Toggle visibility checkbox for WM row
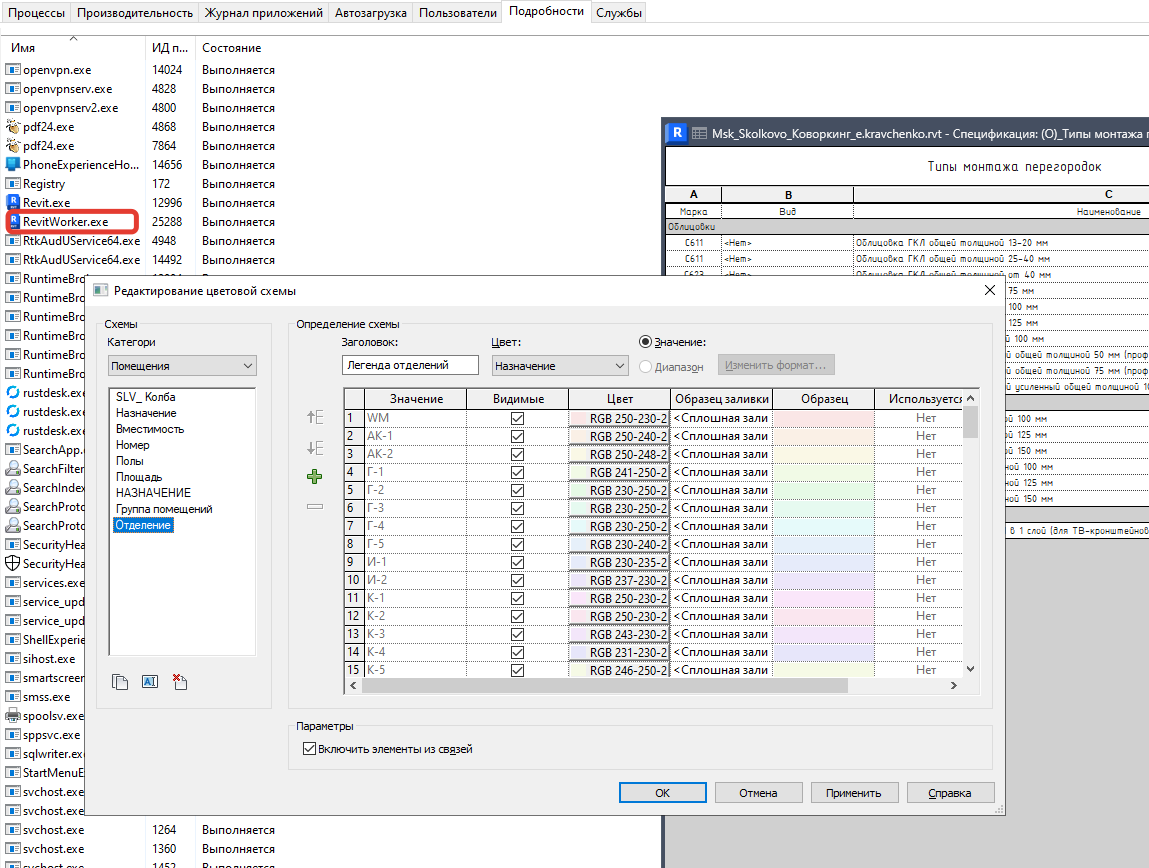The height and width of the screenshot is (868, 1149). point(517,418)
